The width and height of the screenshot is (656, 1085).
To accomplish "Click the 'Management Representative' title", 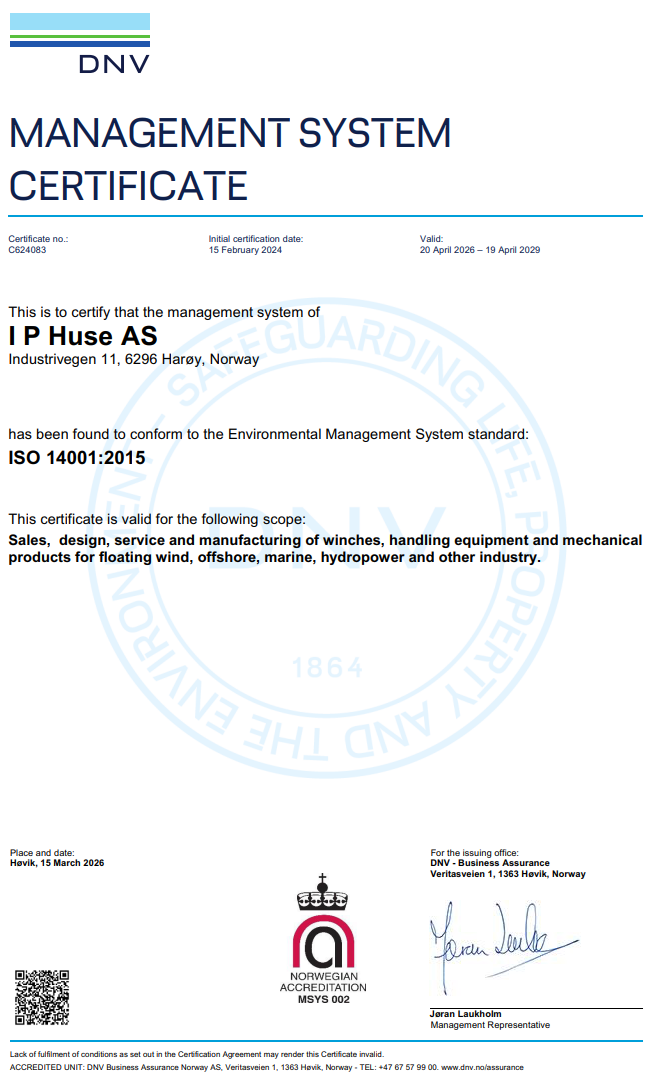I will tap(490, 1025).
